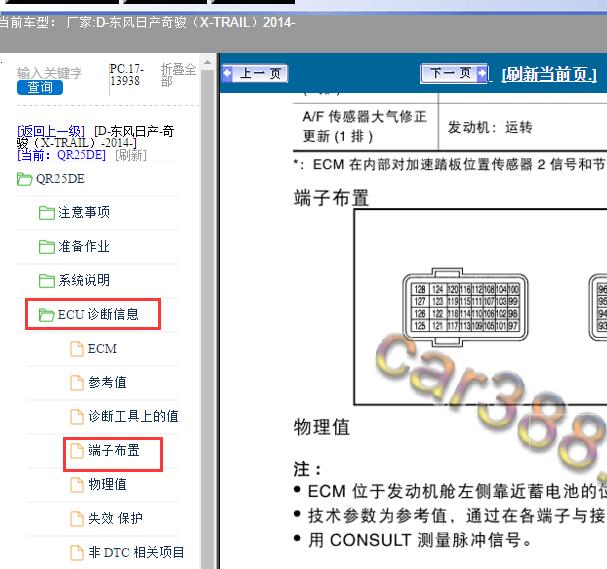Open the 系统说明 folder icon
The image size is (607, 569).
47,281
